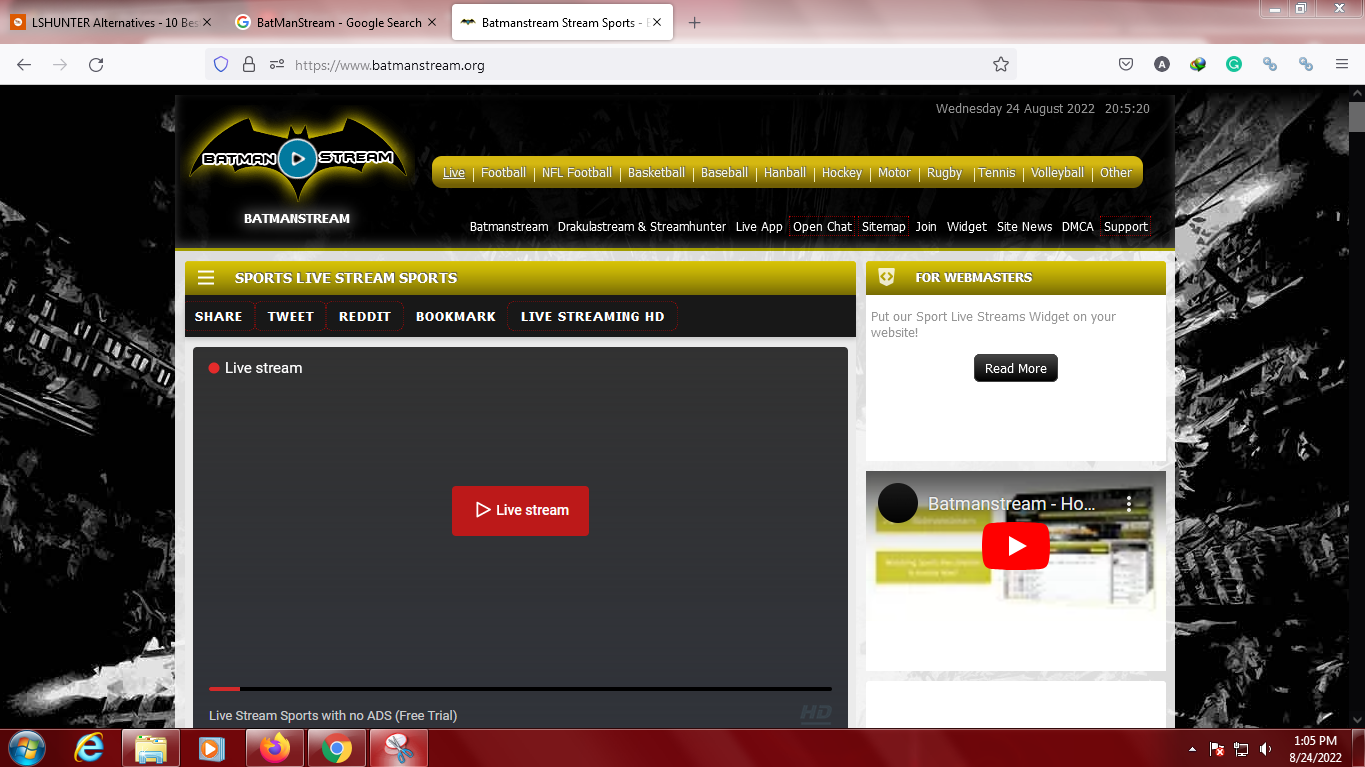Open Windows Explorer from the taskbar
This screenshot has height=767, width=1365.
tap(151, 748)
